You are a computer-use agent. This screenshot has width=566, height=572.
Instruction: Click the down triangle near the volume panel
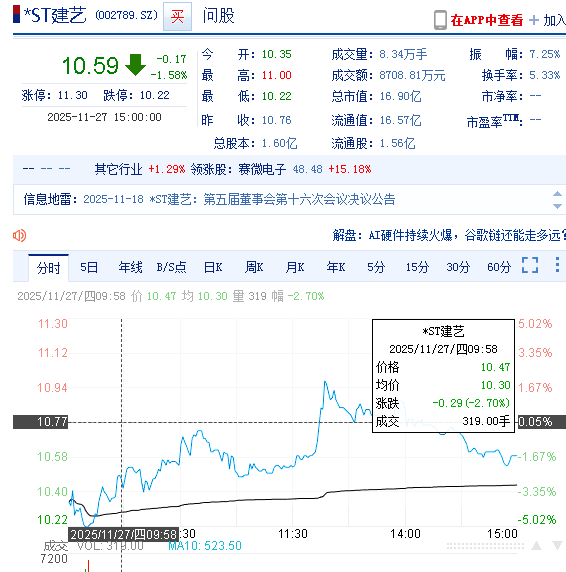[557, 546]
